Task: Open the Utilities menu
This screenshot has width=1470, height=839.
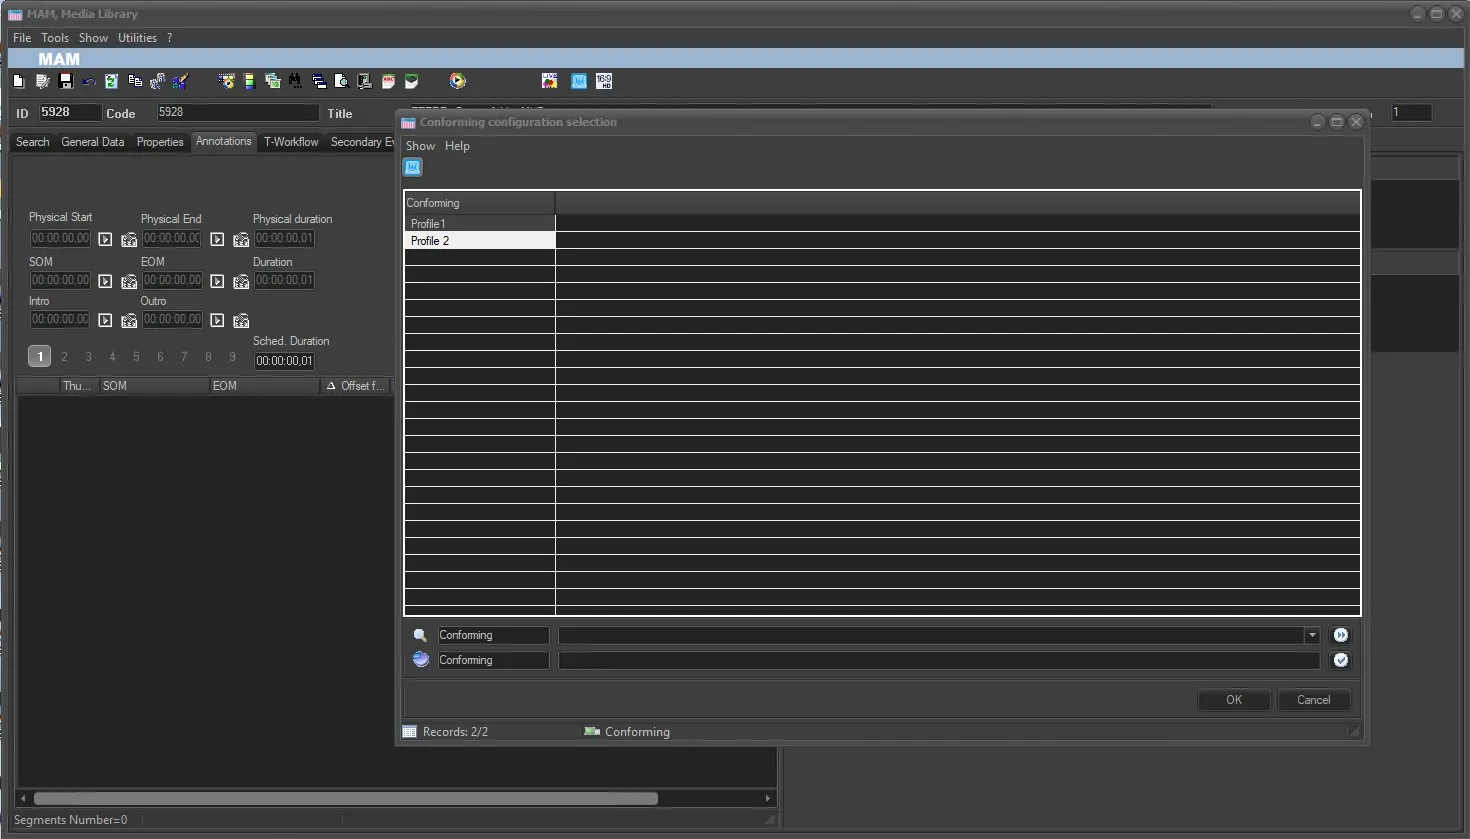Action: coord(137,38)
